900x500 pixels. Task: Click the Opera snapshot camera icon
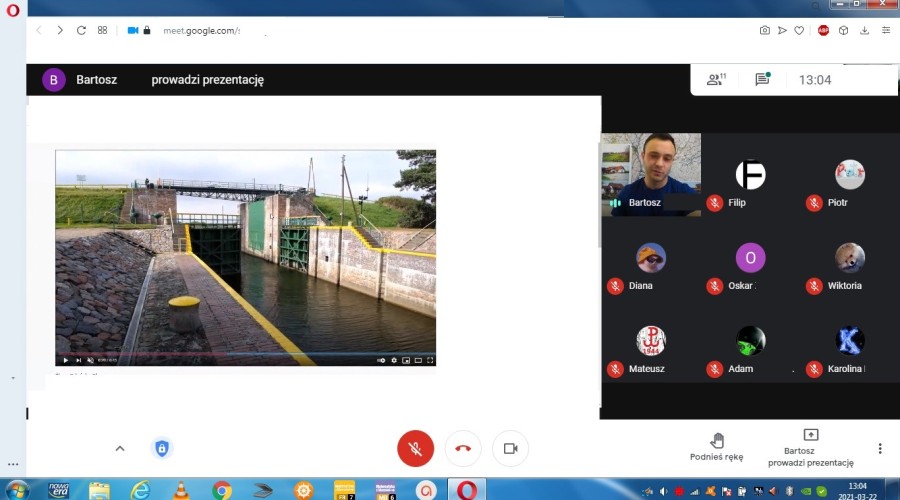[765, 30]
